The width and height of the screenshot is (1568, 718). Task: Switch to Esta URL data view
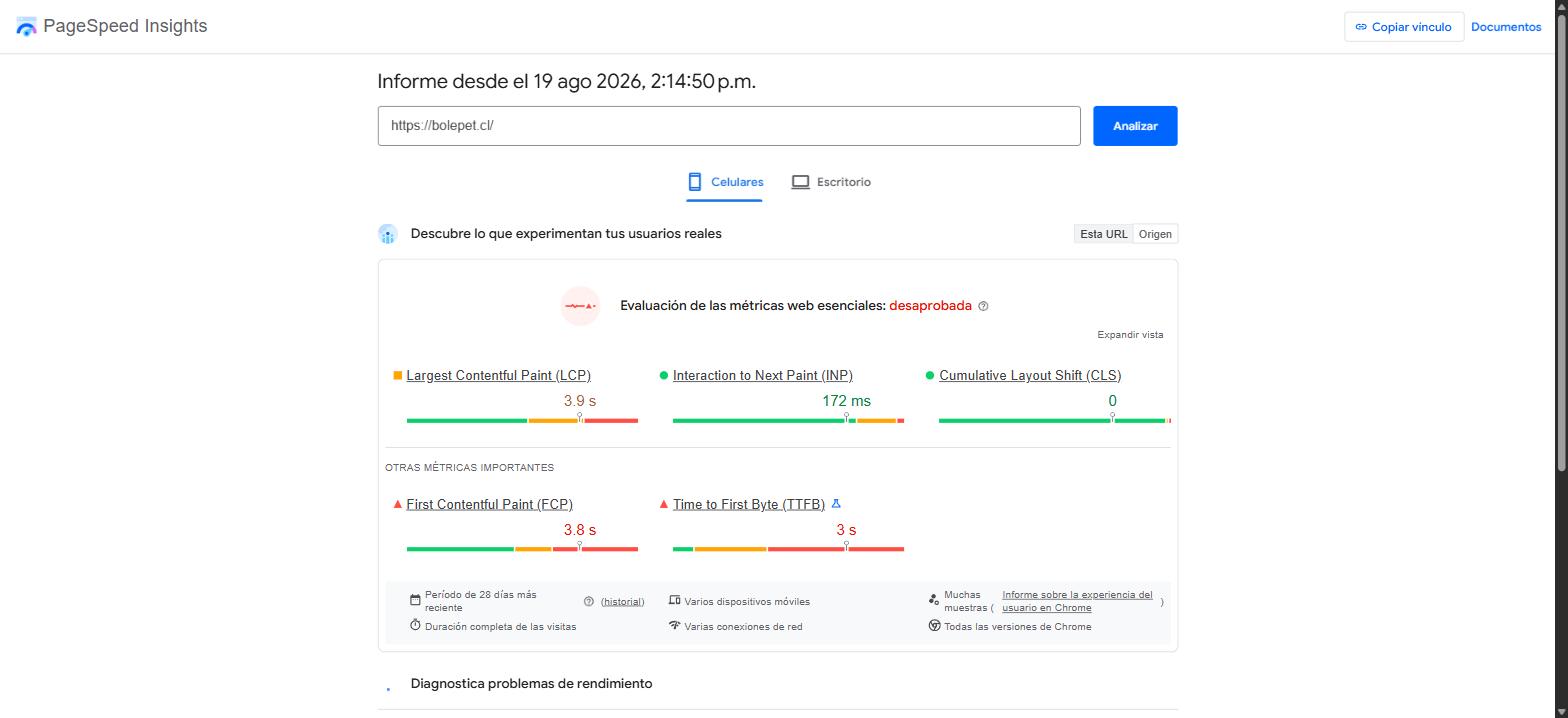tap(1104, 234)
